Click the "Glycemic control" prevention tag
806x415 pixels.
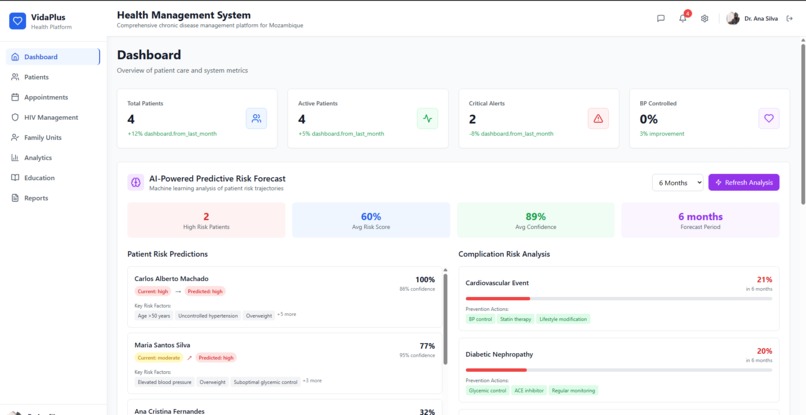[488, 390]
